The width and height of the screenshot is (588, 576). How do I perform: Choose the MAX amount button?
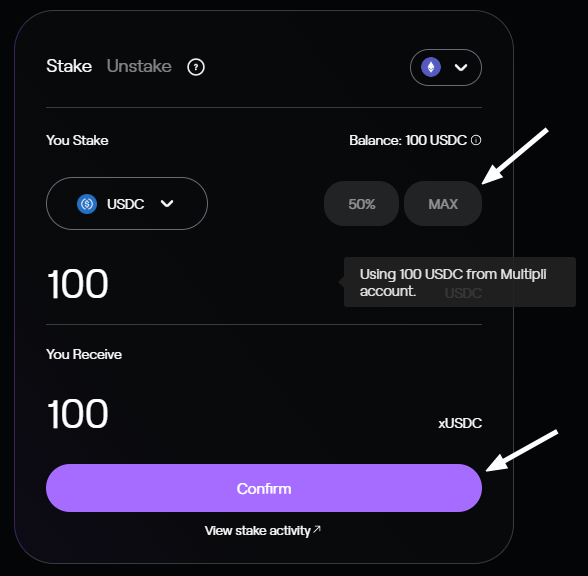(443, 204)
